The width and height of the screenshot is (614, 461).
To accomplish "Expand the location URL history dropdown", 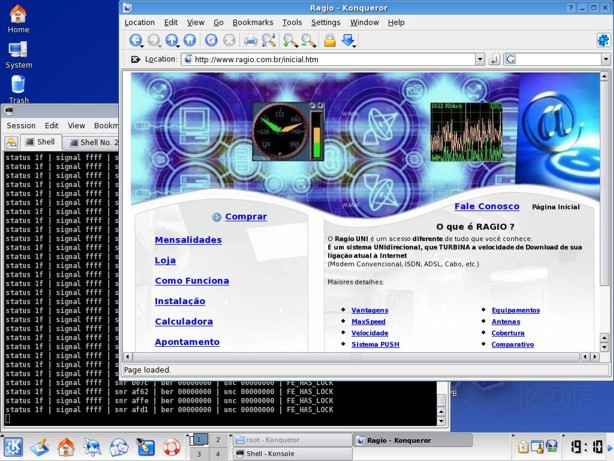I will click(480, 60).
